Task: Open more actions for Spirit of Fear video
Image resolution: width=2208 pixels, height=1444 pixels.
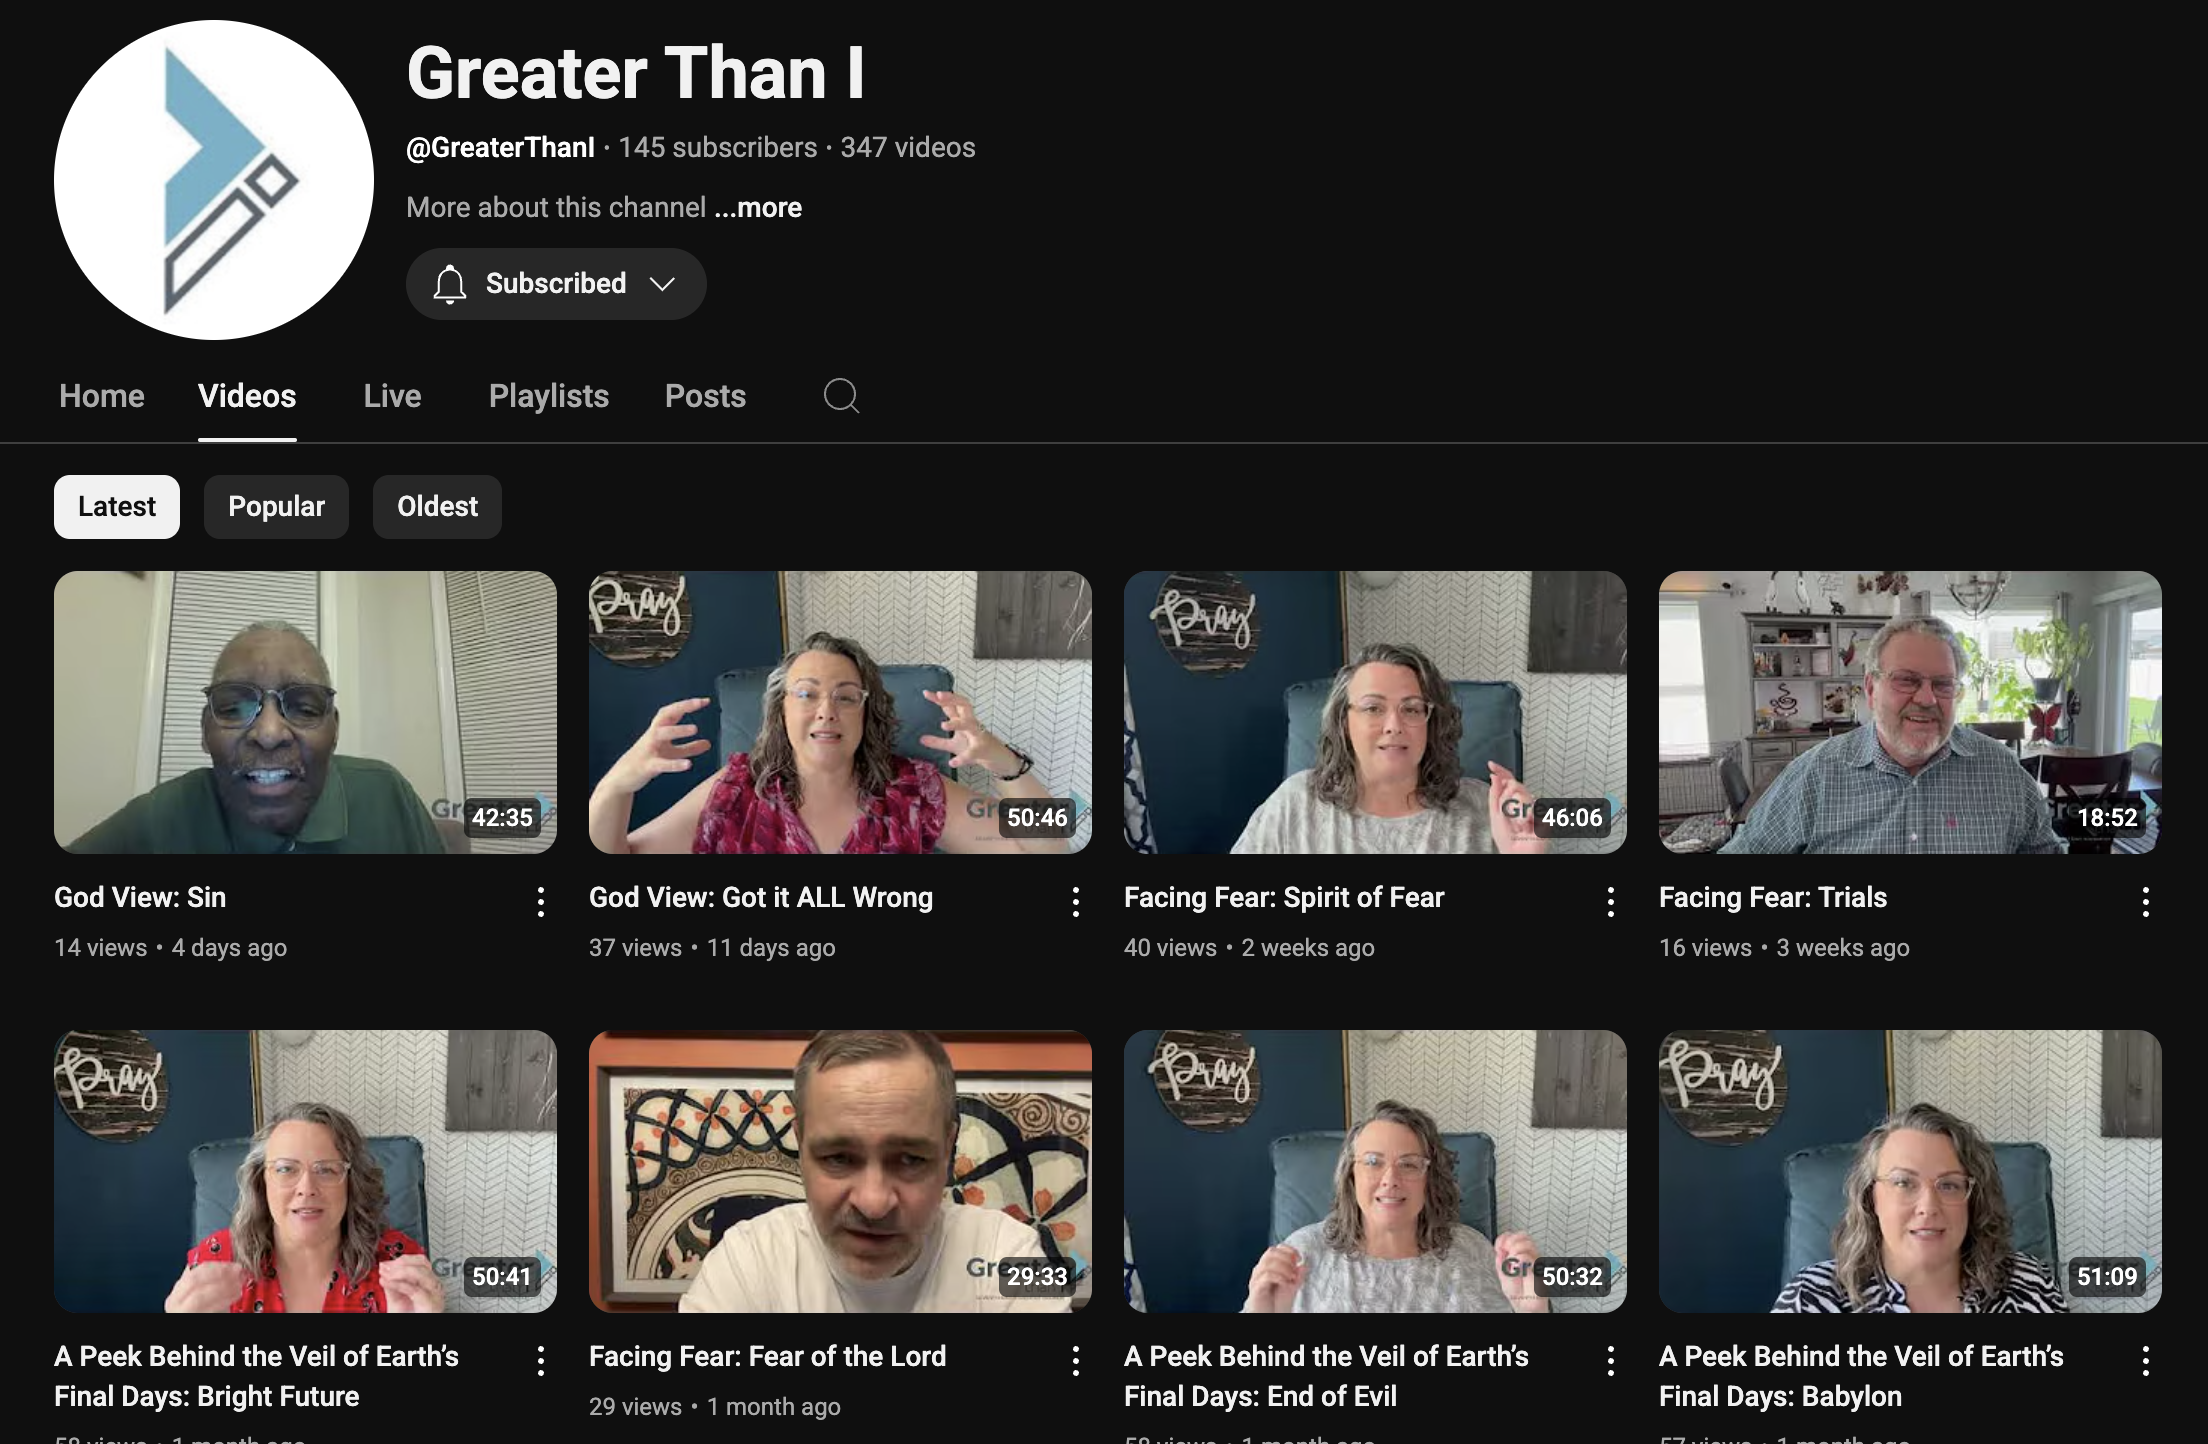Action: click(1610, 902)
